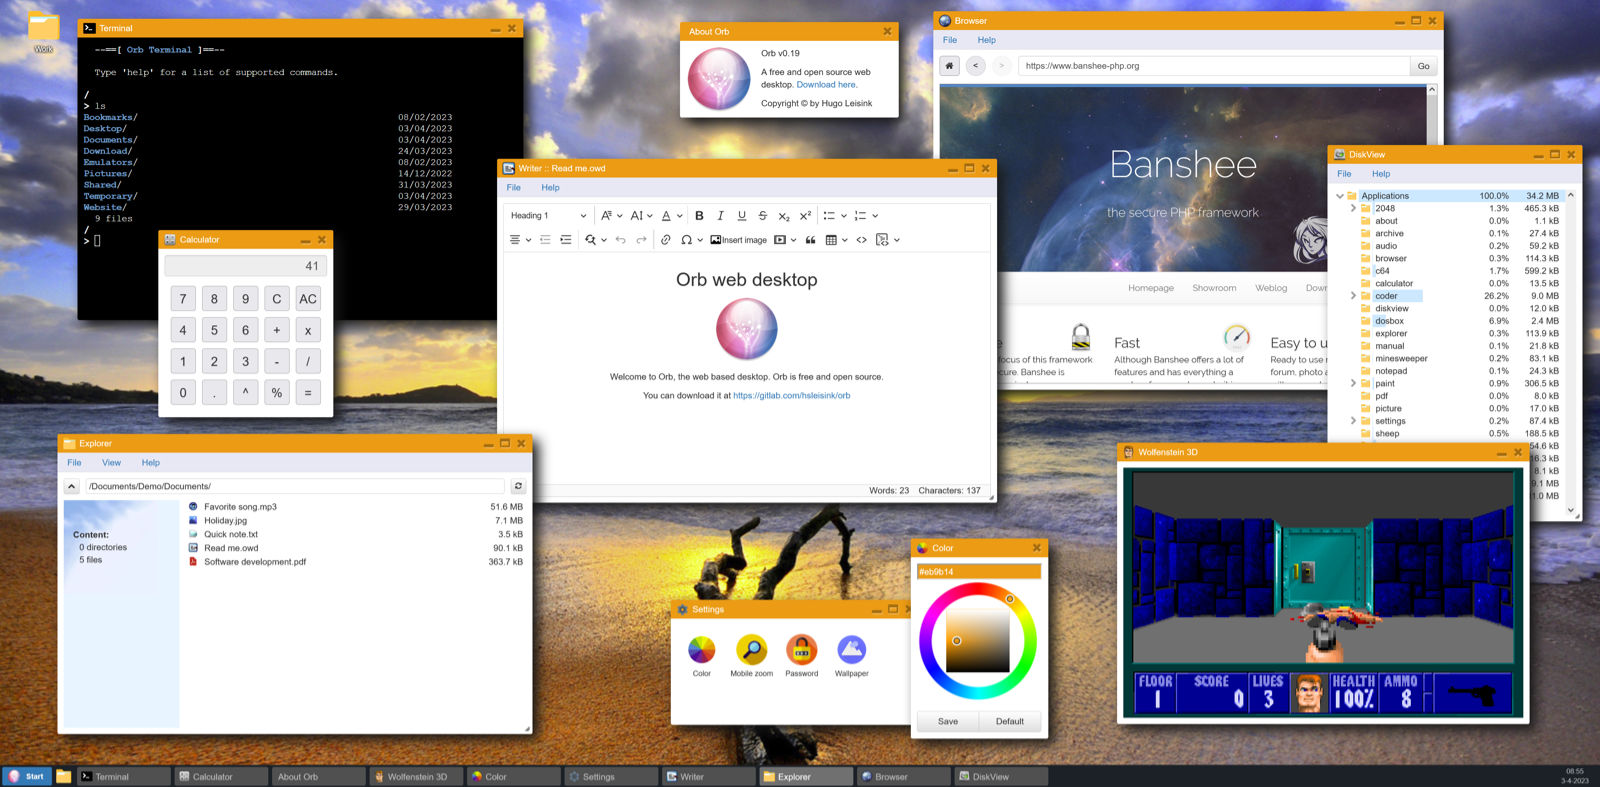1600x787 pixels.
Task: Click the Download here link in About Orb
Action: click(826, 85)
